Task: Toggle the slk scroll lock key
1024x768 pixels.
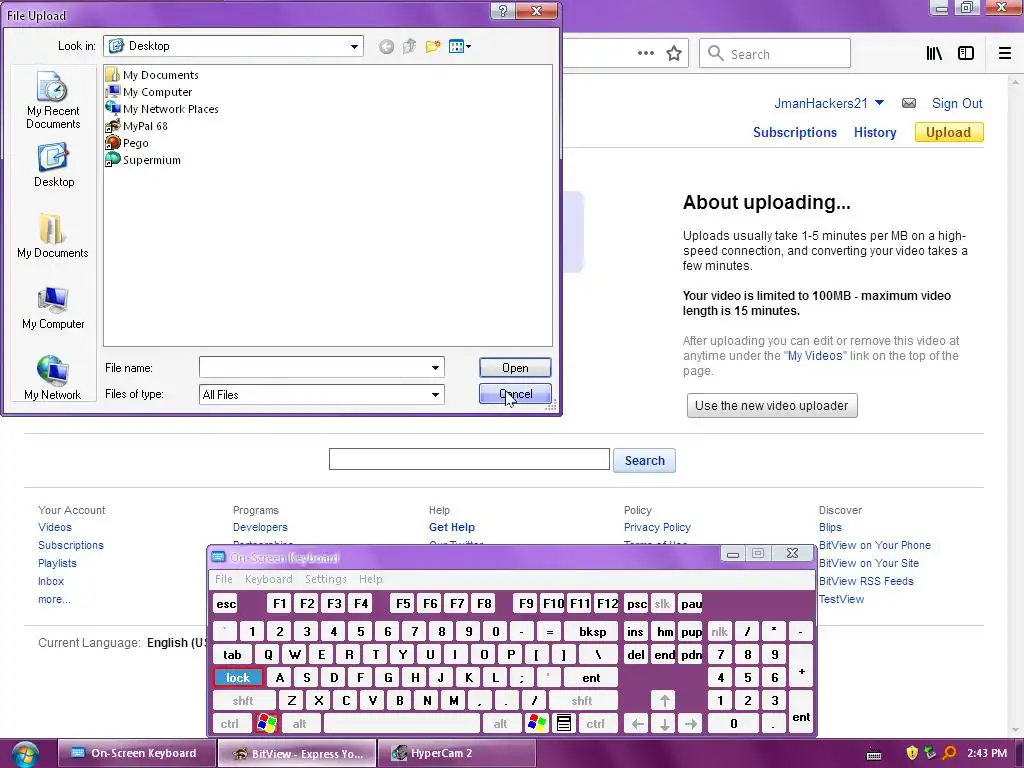Action: pos(662,603)
